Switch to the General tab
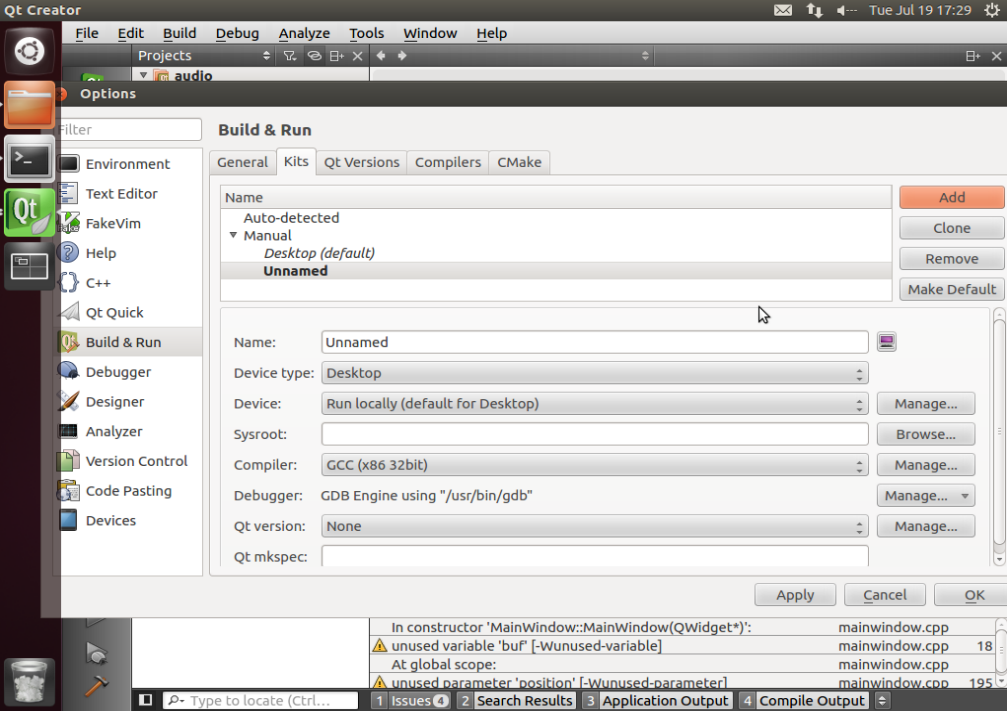Screen dimensions: 1007x711 pyautogui.click(x=242, y=162)
